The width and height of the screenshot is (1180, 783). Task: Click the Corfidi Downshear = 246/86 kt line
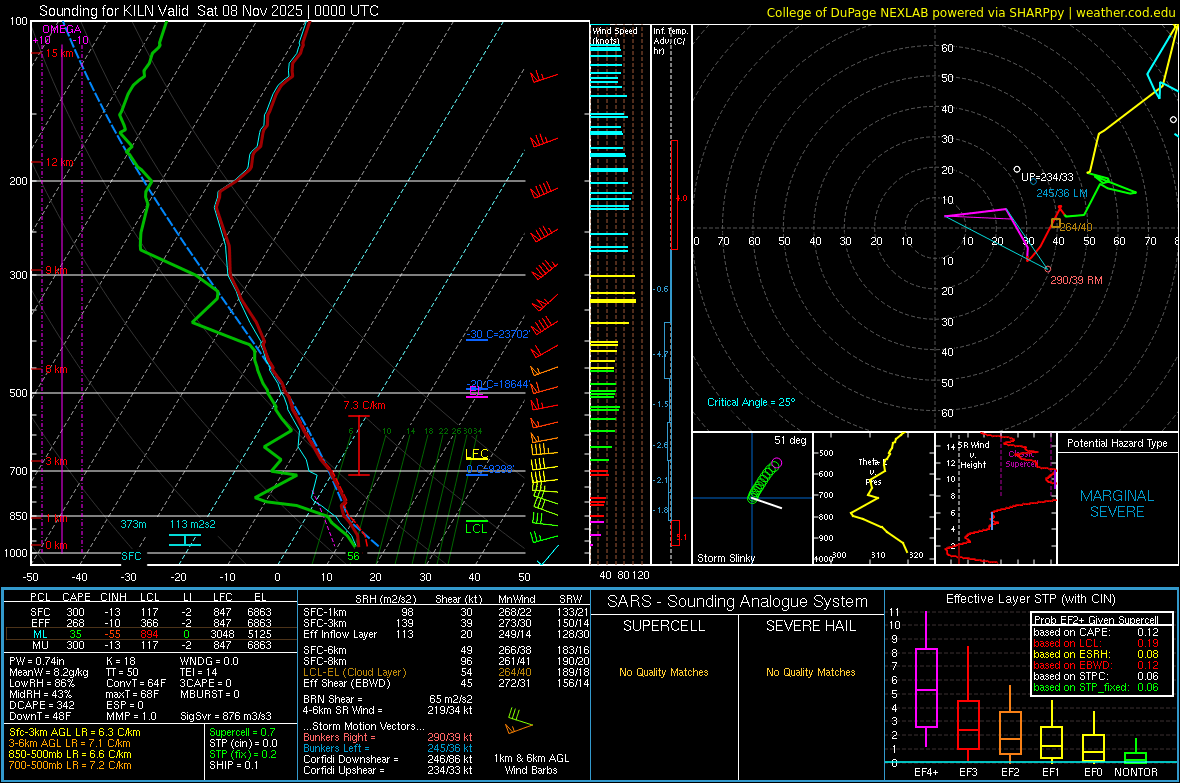point(388,759)
